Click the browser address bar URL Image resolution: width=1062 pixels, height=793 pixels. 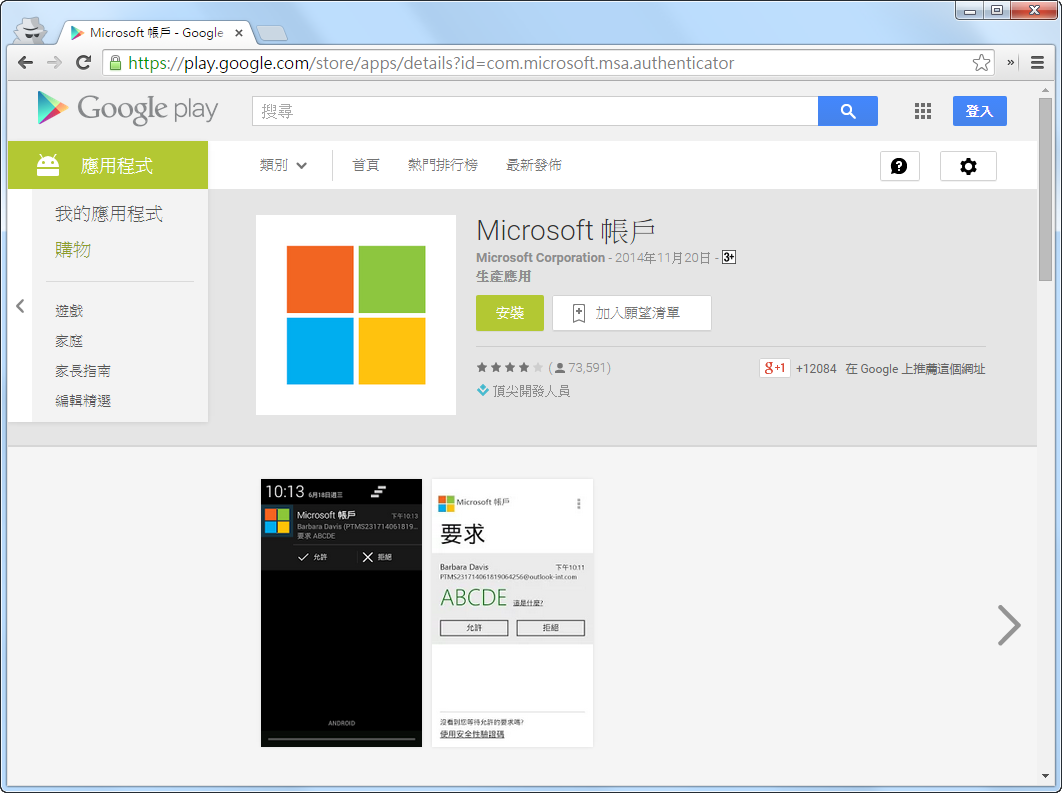tap(431, 63)
